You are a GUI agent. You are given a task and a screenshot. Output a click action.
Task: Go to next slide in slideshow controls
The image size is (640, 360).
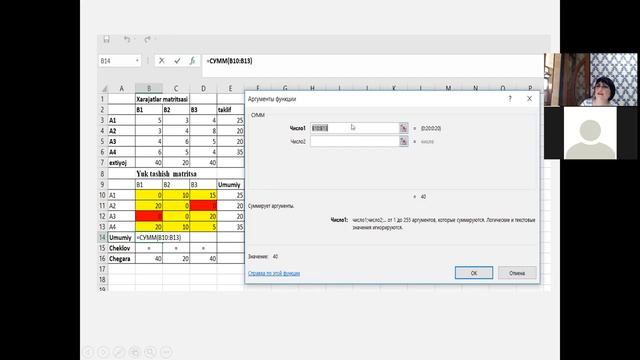coord(104,352)
